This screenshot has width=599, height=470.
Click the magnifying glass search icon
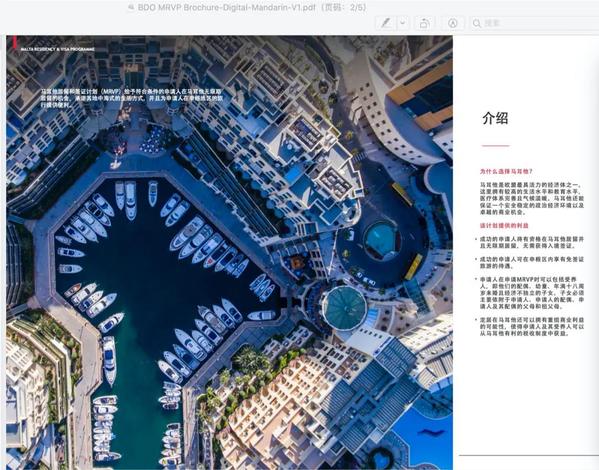pos(477,23)
